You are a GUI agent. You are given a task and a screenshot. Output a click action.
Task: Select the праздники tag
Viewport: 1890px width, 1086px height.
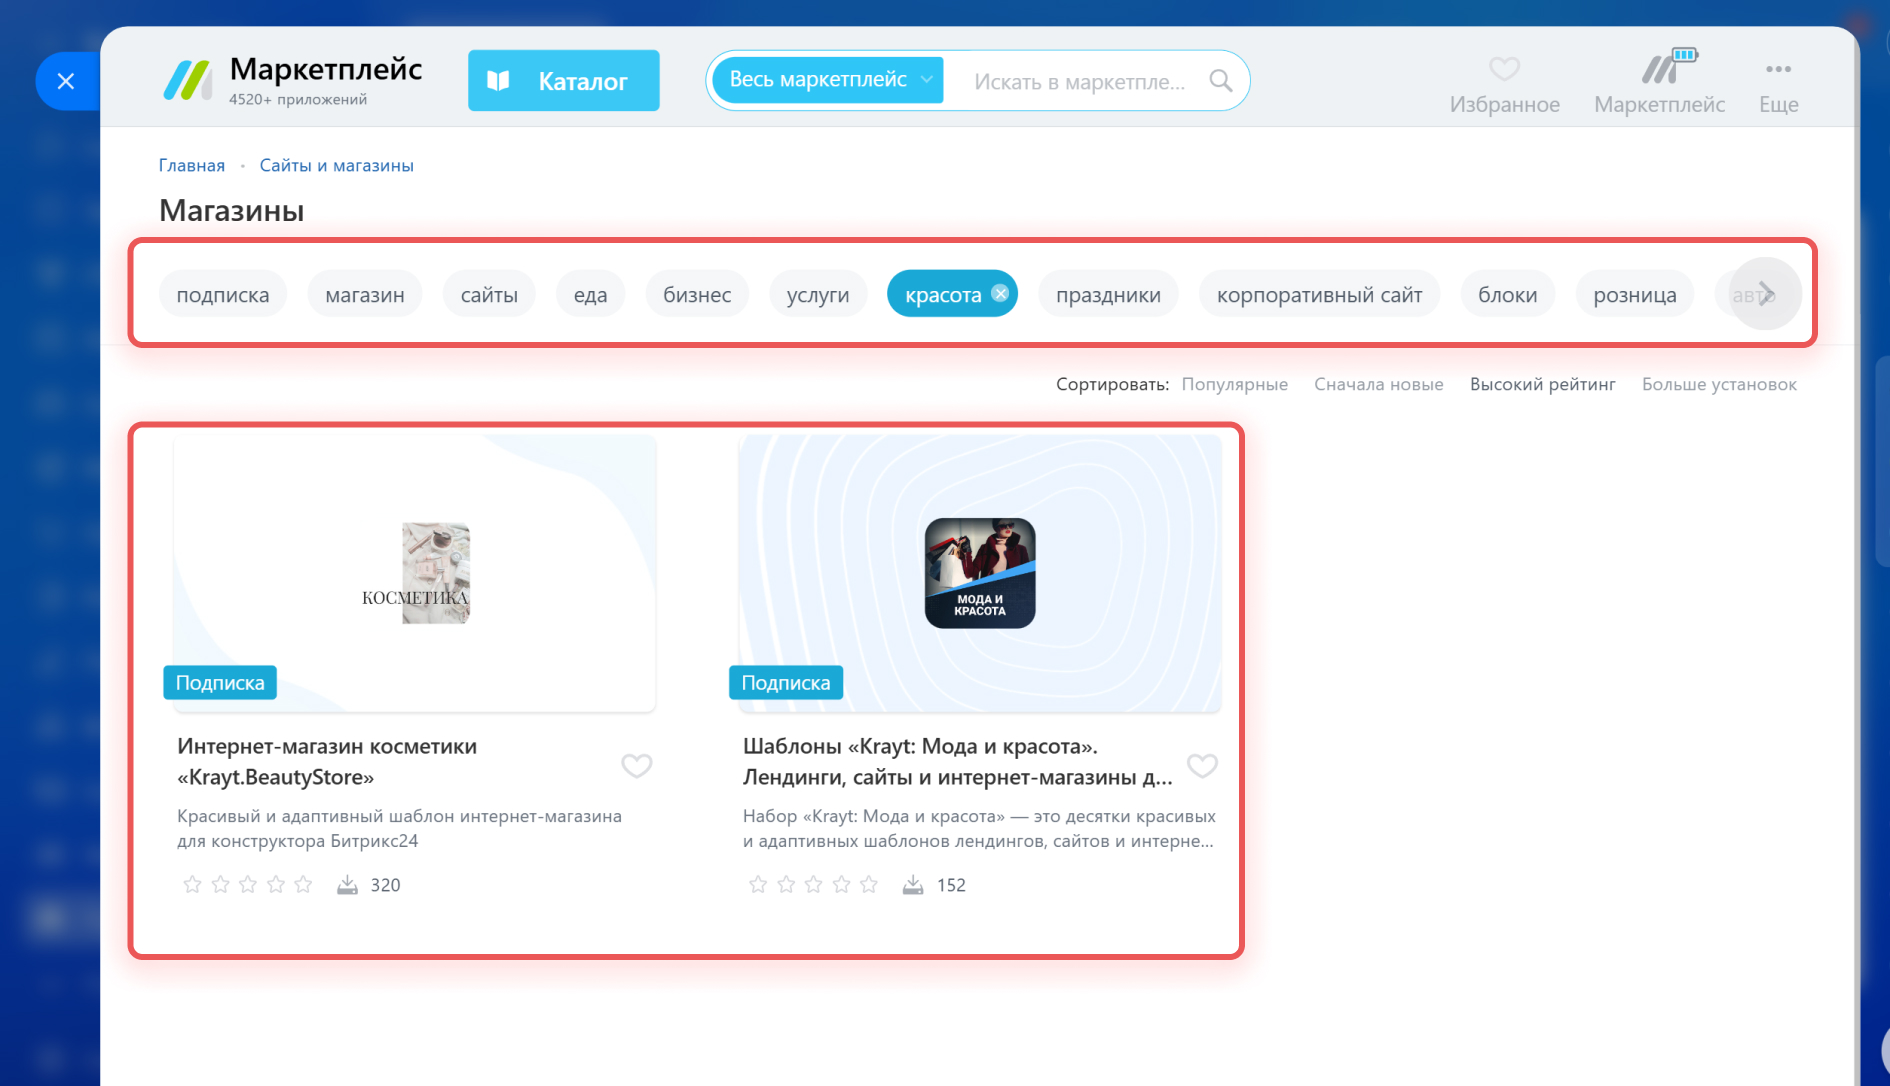1109,294
